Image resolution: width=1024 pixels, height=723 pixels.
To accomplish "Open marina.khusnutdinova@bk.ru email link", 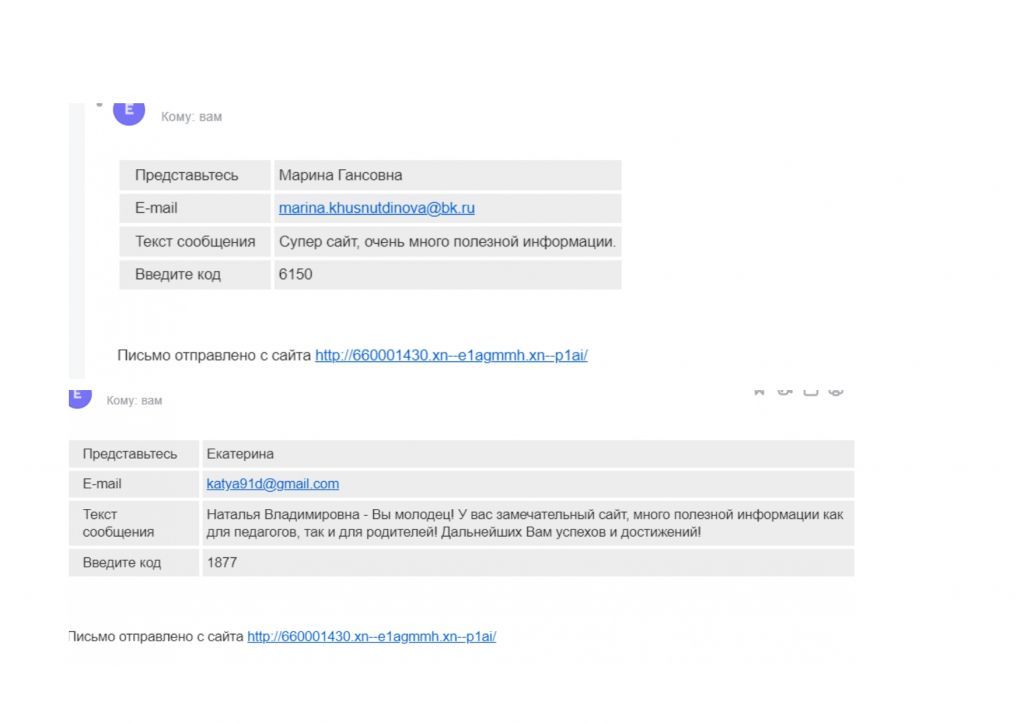I will click(376, 208).
